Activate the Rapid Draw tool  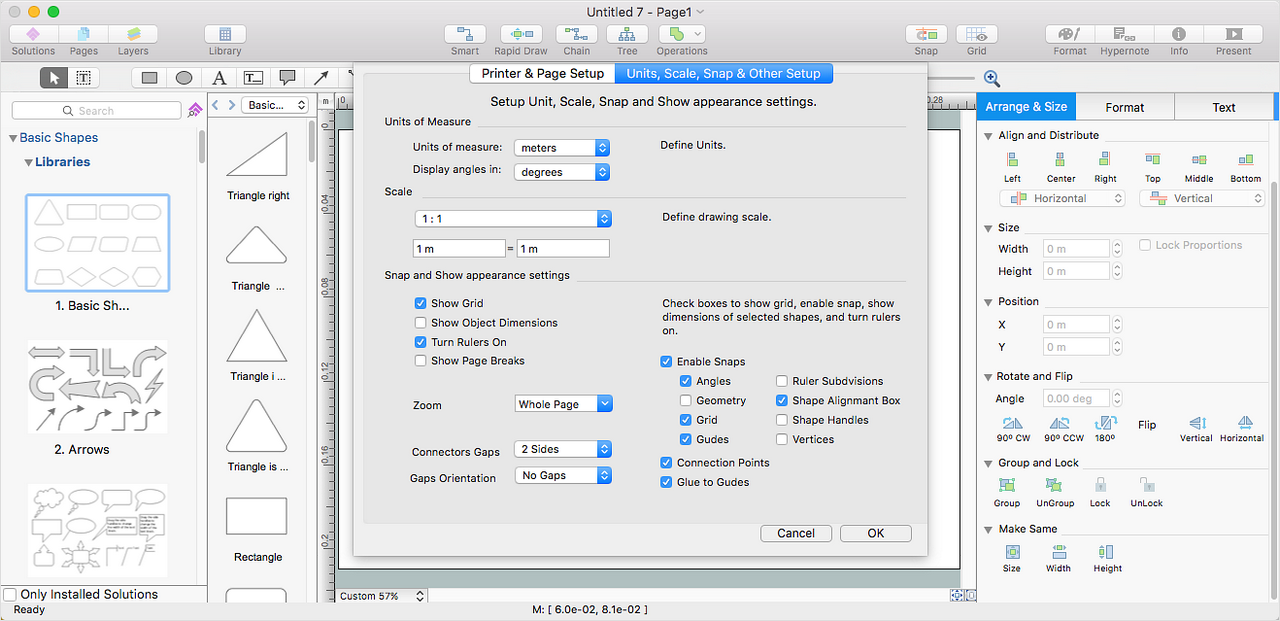[x=521, y=34]
